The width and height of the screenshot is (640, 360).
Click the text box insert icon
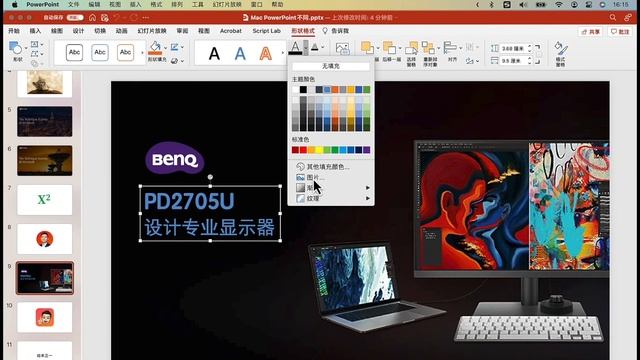click(x=35, y=44)
